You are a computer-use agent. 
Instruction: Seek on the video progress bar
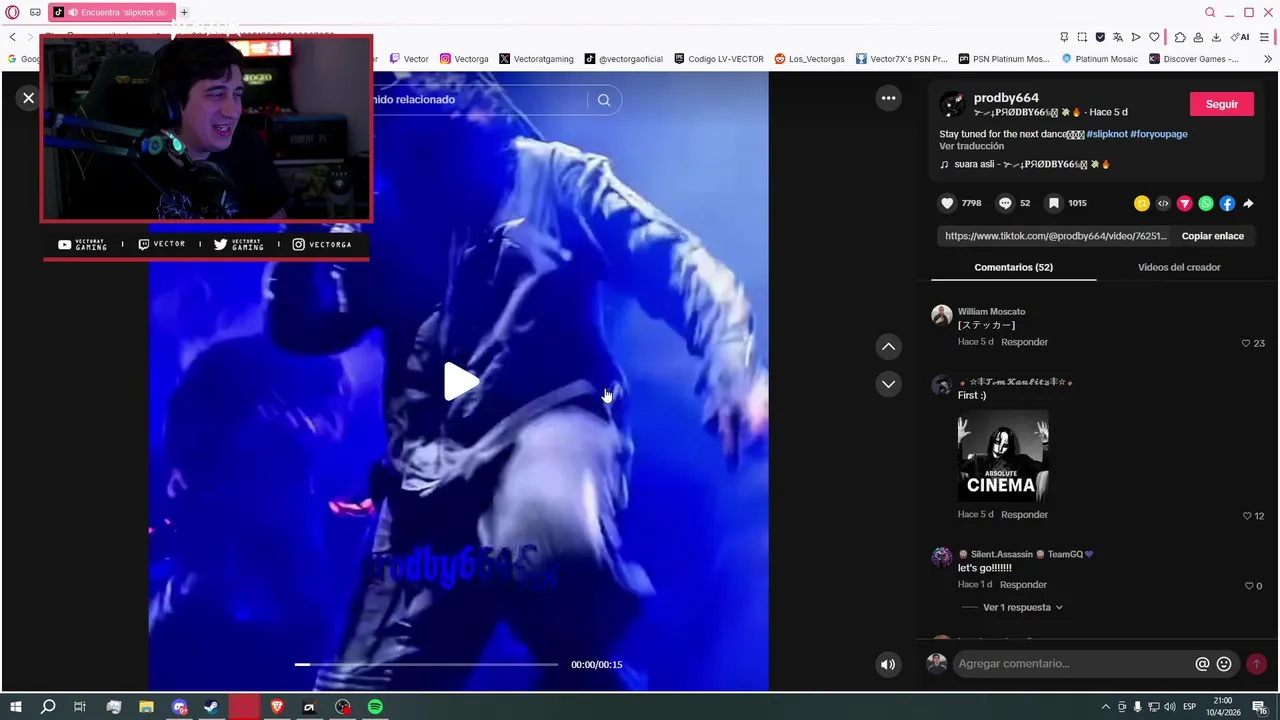[426, 664]
